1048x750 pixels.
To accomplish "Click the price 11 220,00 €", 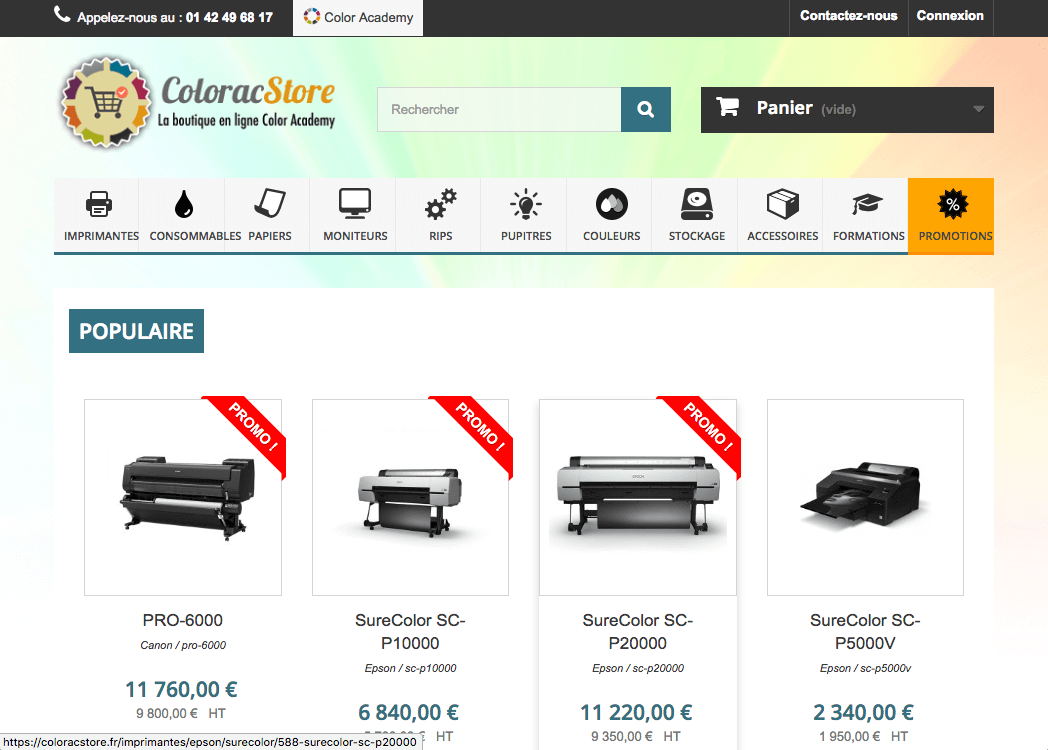I will click(636, 713).
